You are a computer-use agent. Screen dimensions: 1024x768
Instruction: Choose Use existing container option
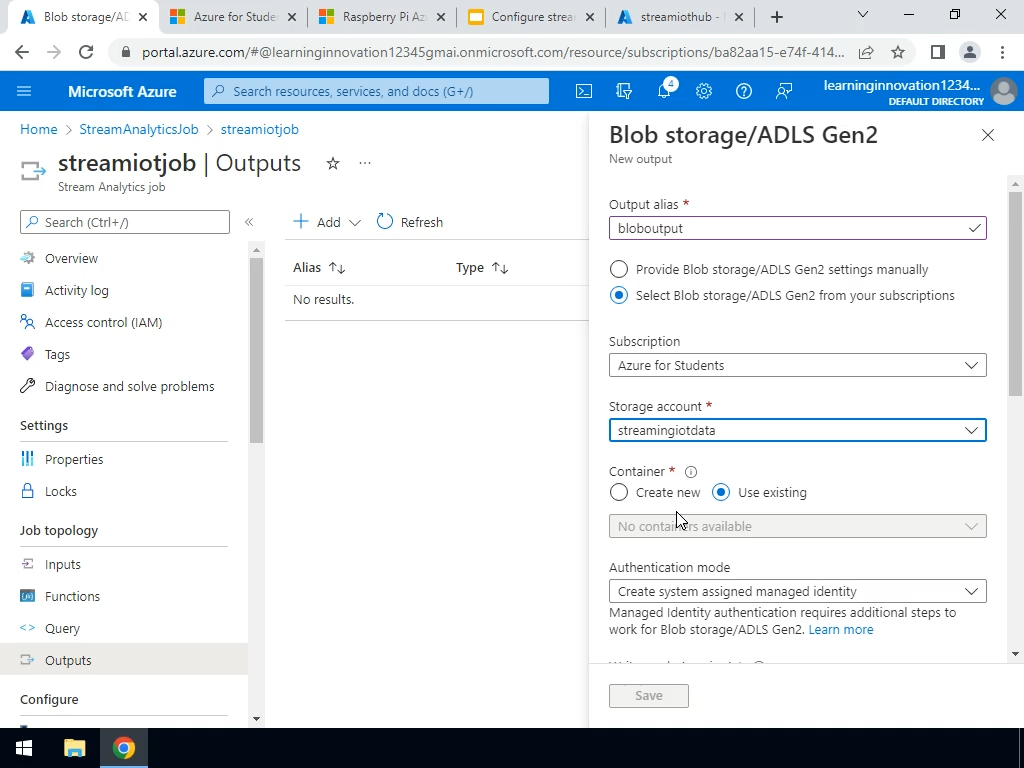click(x=721, y=492)
